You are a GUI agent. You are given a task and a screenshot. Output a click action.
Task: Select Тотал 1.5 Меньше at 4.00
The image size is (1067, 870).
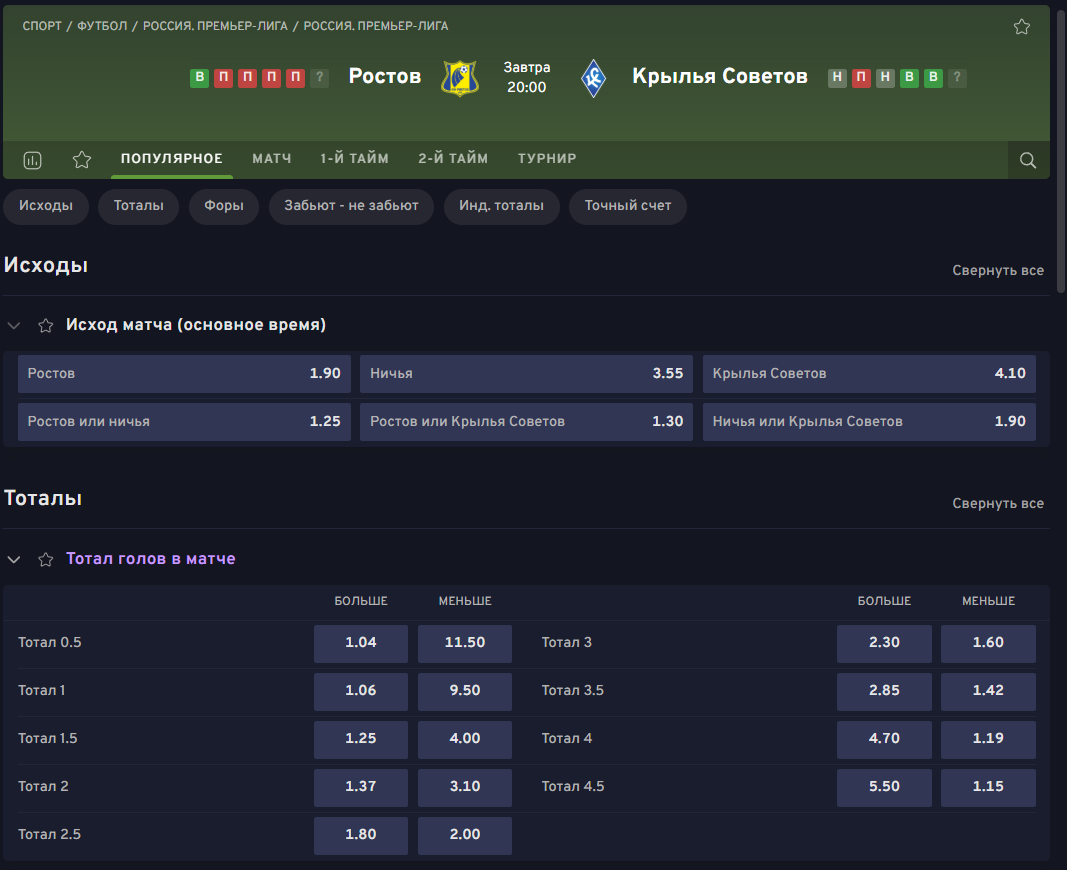coord(465,739)
